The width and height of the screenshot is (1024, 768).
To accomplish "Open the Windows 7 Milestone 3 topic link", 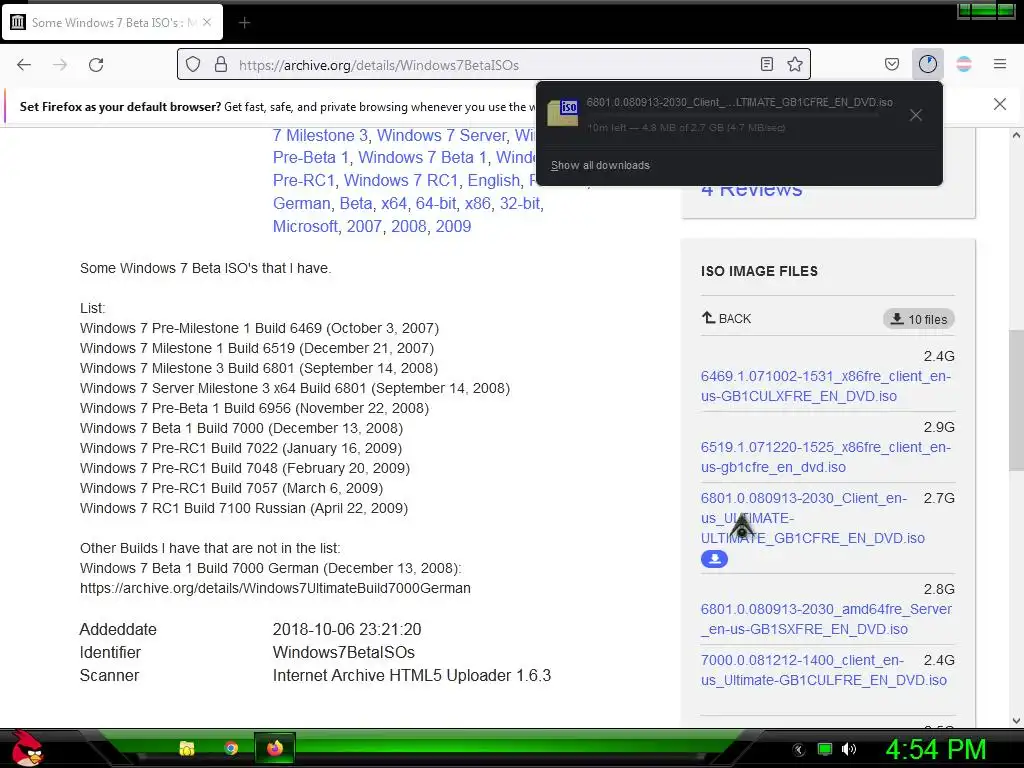I will (320, 135).
